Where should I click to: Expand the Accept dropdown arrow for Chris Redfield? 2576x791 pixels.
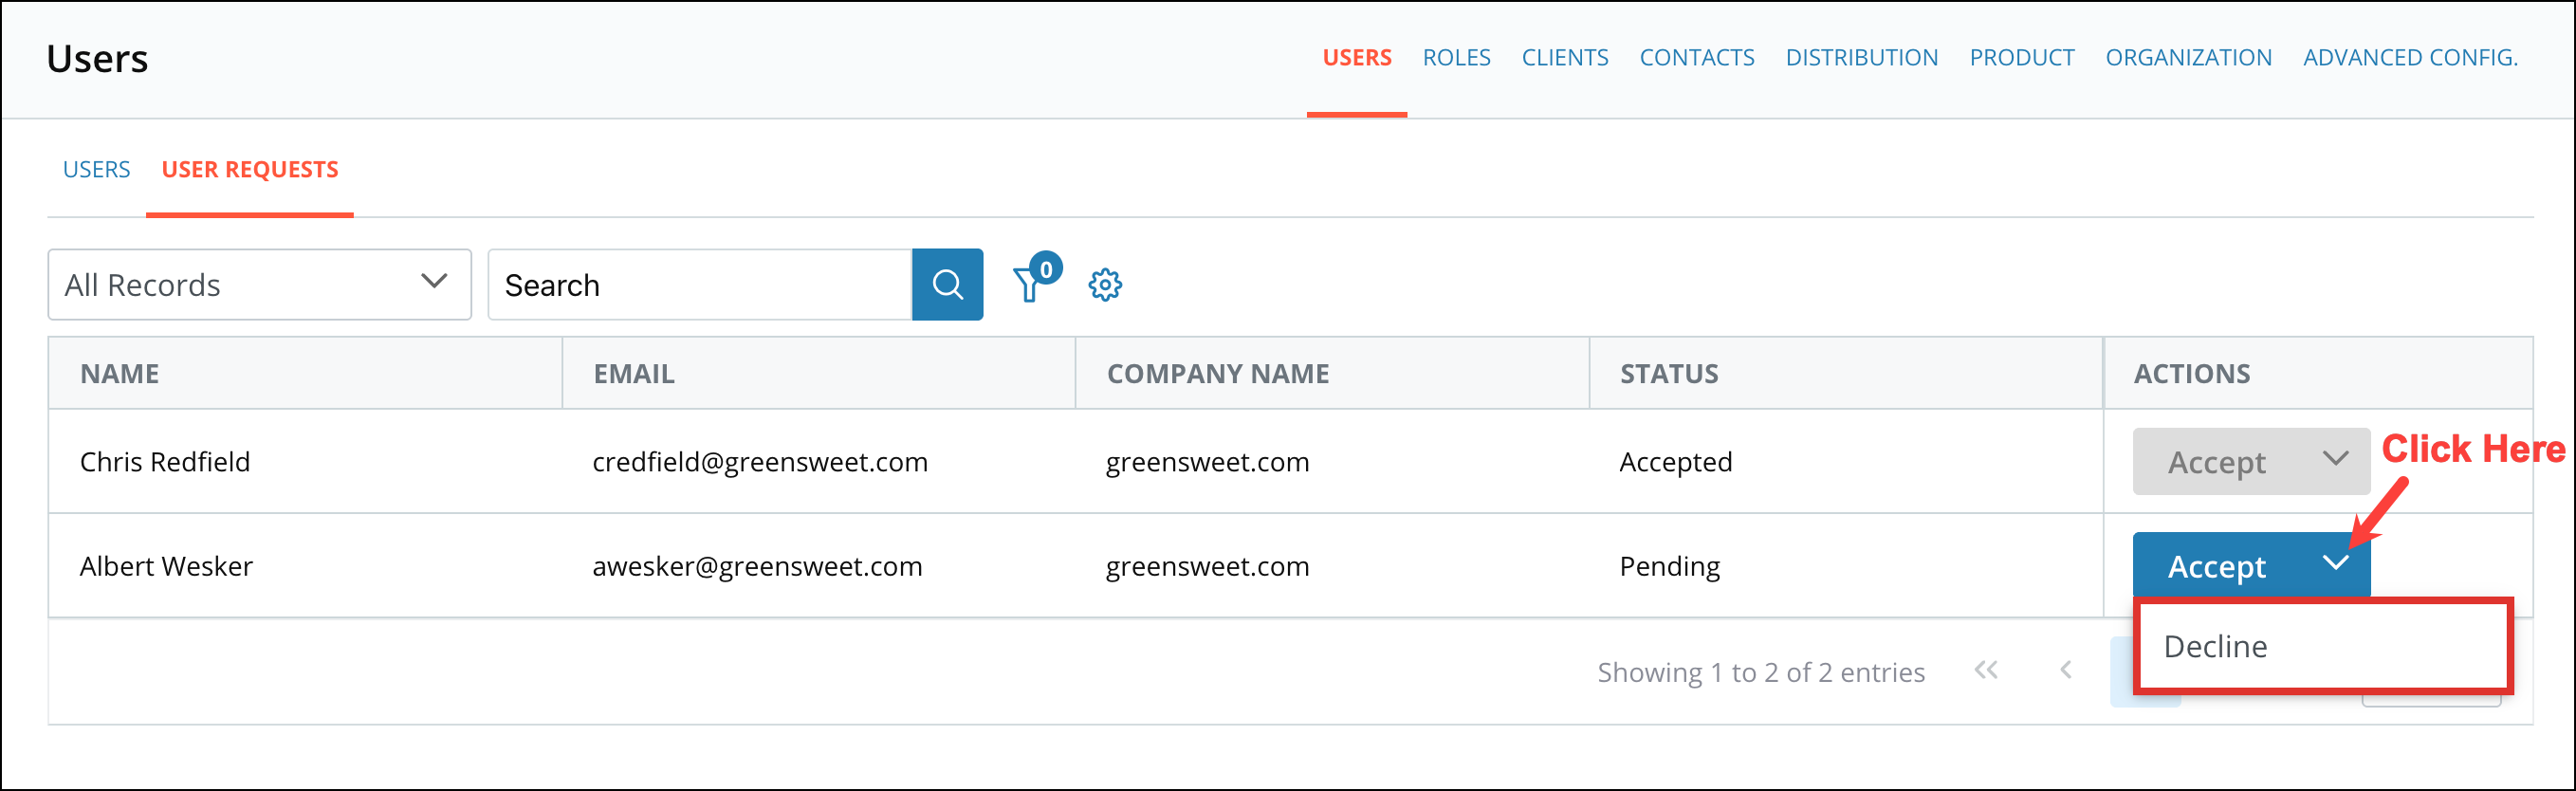click(2335, 460)
